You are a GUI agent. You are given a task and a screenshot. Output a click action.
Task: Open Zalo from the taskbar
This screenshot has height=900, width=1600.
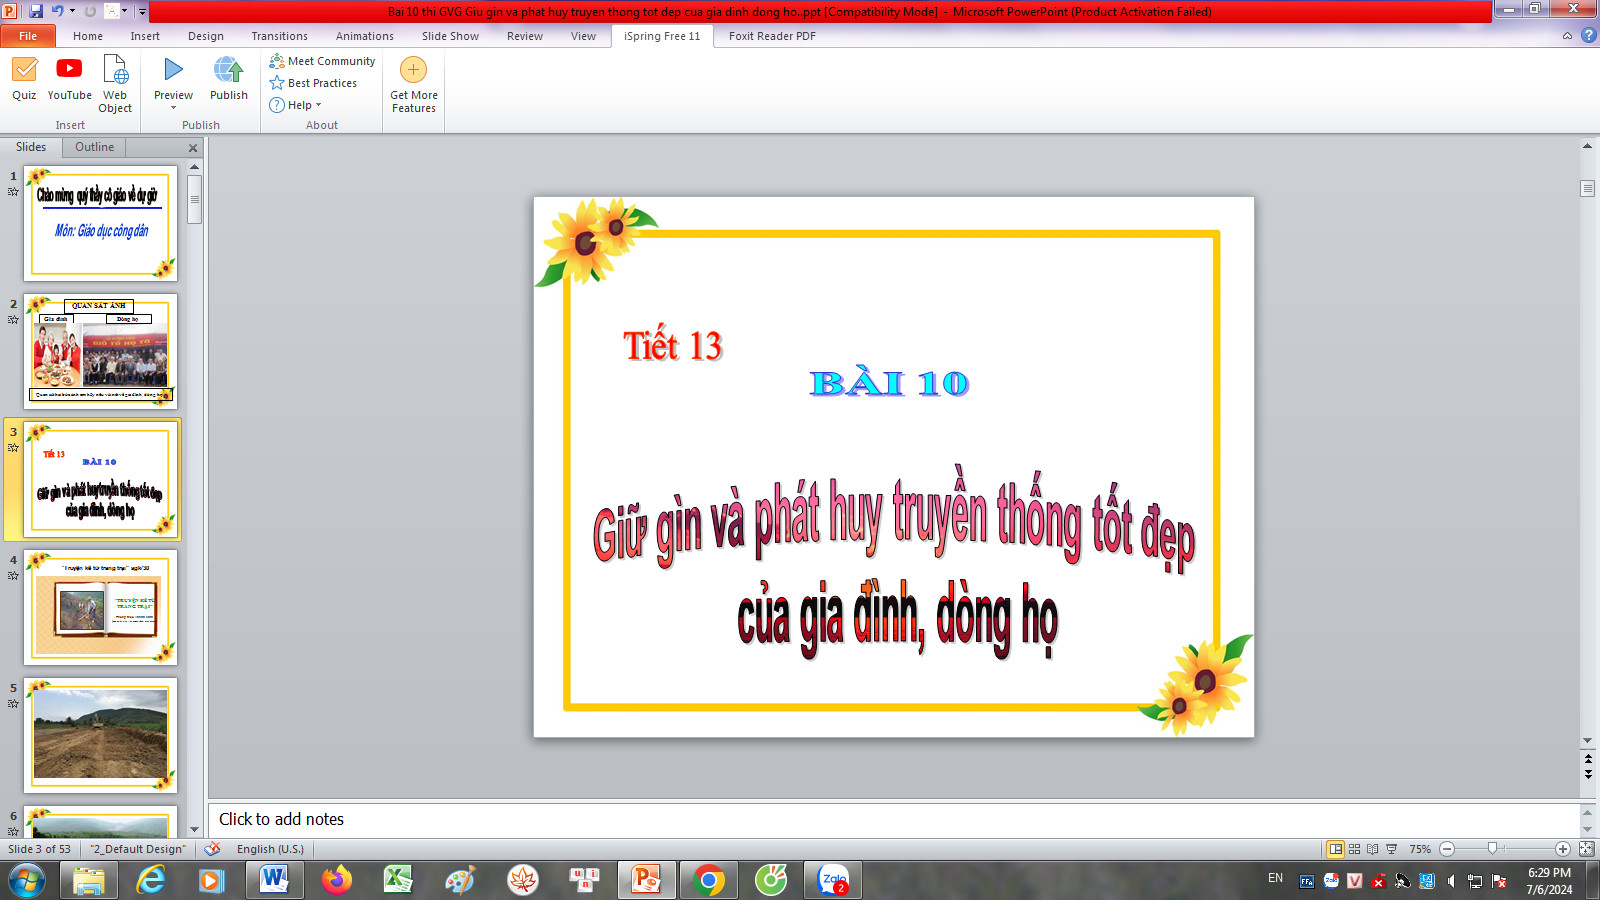[x=832, y=881]
